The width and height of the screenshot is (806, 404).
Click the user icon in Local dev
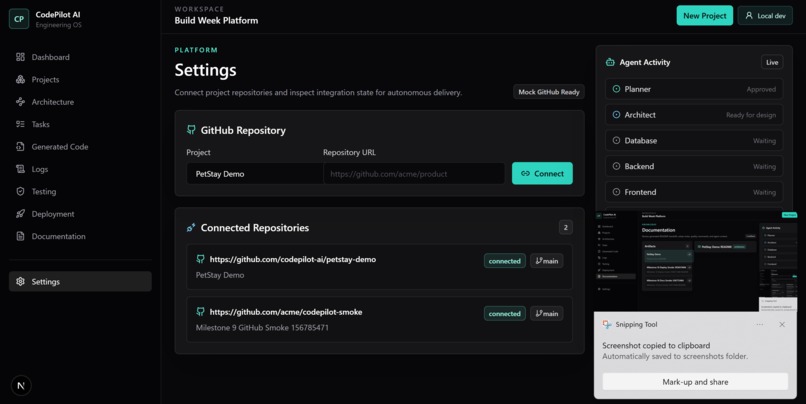[749, 15]
